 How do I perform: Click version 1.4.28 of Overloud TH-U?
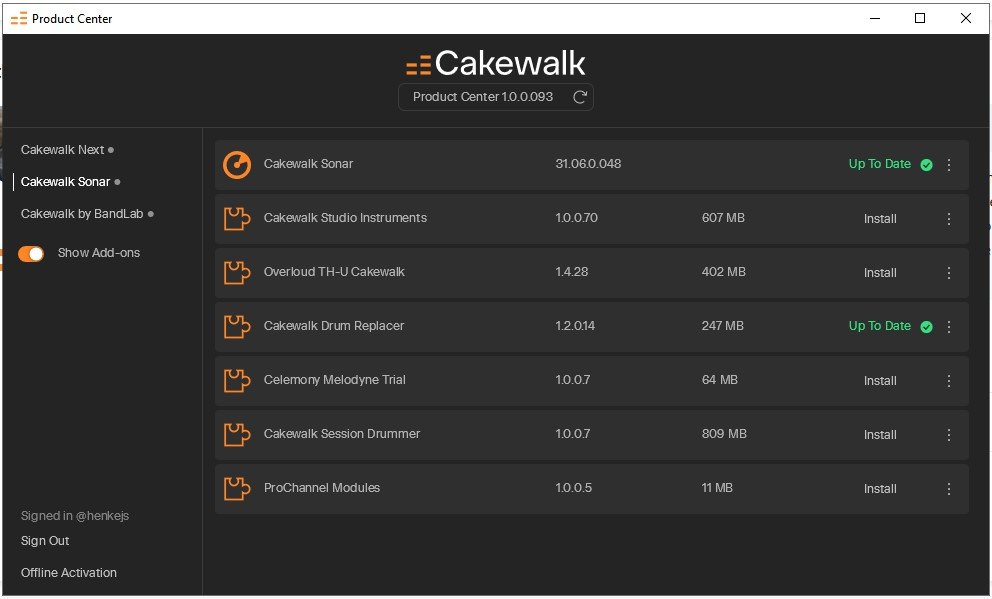tap(571, 272)
